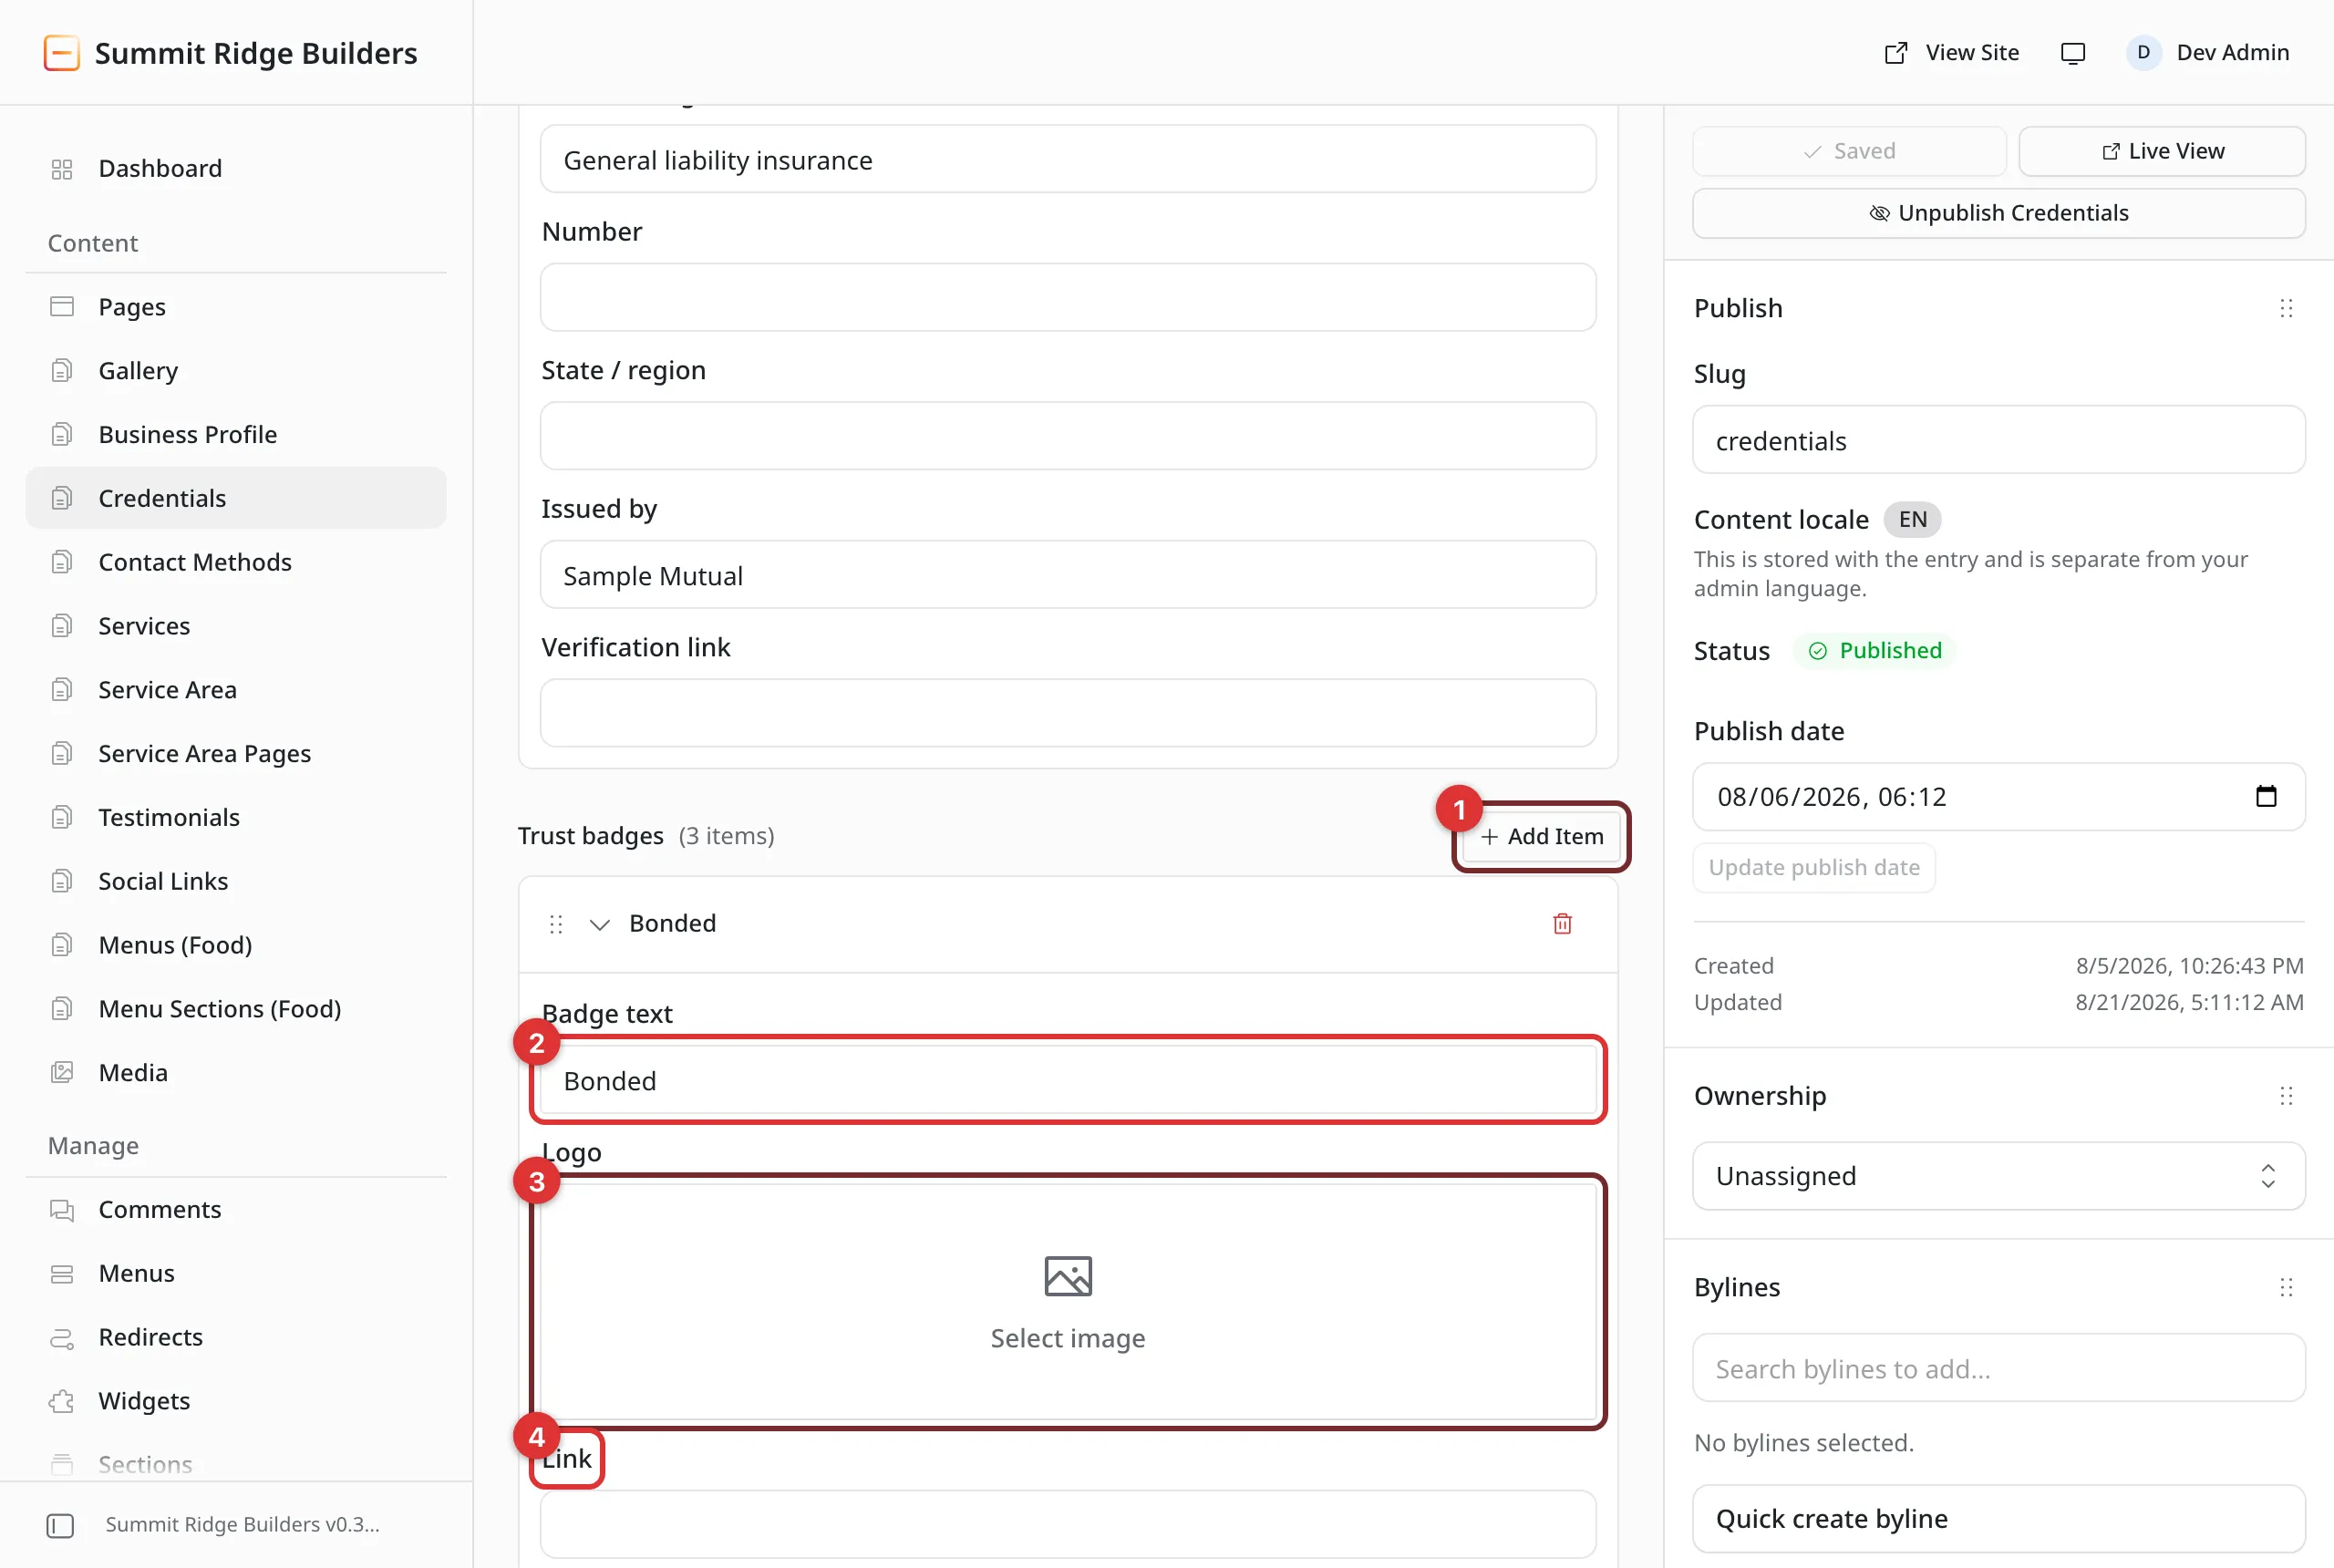The height and width of the screenshot is (1568, 2334).
Task: Click the Social Links document icon
Action: point(62,881)
